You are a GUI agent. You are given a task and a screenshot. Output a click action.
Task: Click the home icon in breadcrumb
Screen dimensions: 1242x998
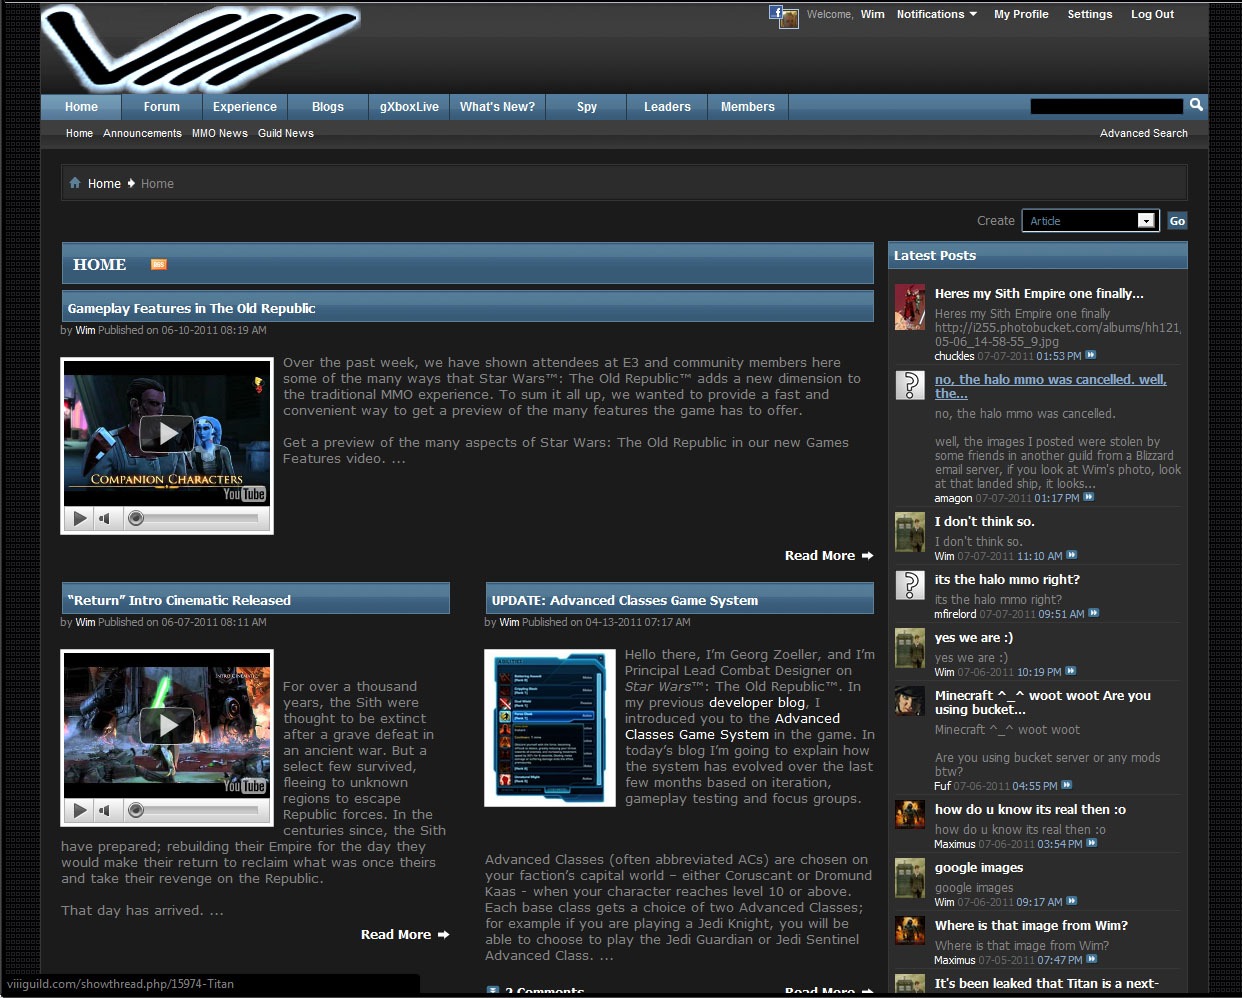point(75,183)
